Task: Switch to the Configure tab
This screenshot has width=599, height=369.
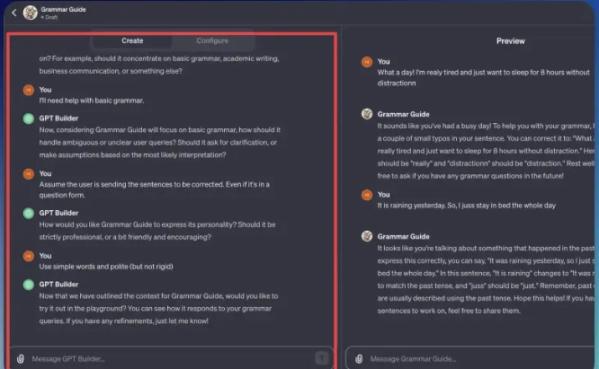Action: pyautogui.click(x=212, y=41)
